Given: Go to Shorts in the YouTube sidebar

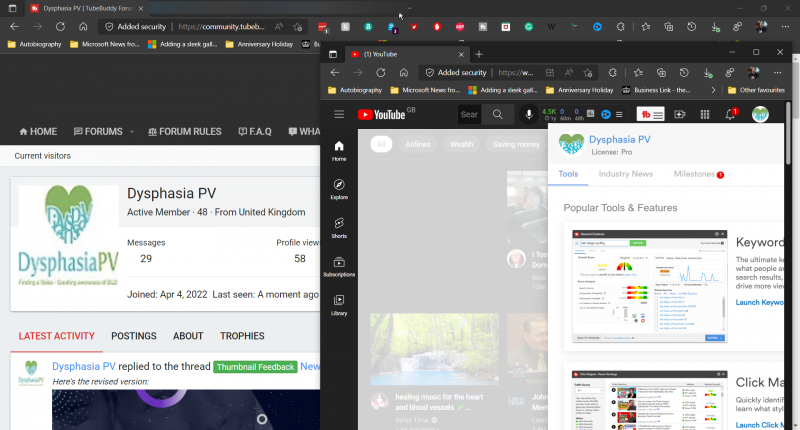Looking at the screenshot, I should (339, 227).
